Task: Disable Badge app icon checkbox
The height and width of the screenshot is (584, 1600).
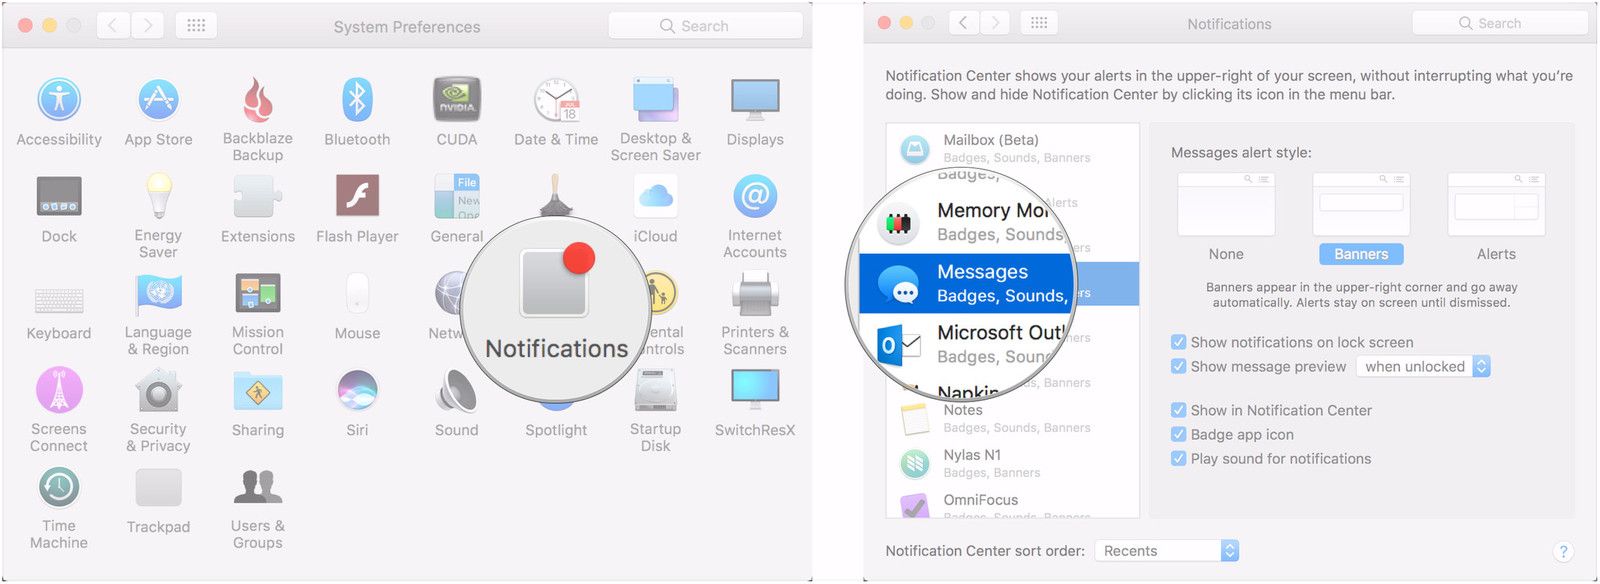Action: (x=1178, y=434)
